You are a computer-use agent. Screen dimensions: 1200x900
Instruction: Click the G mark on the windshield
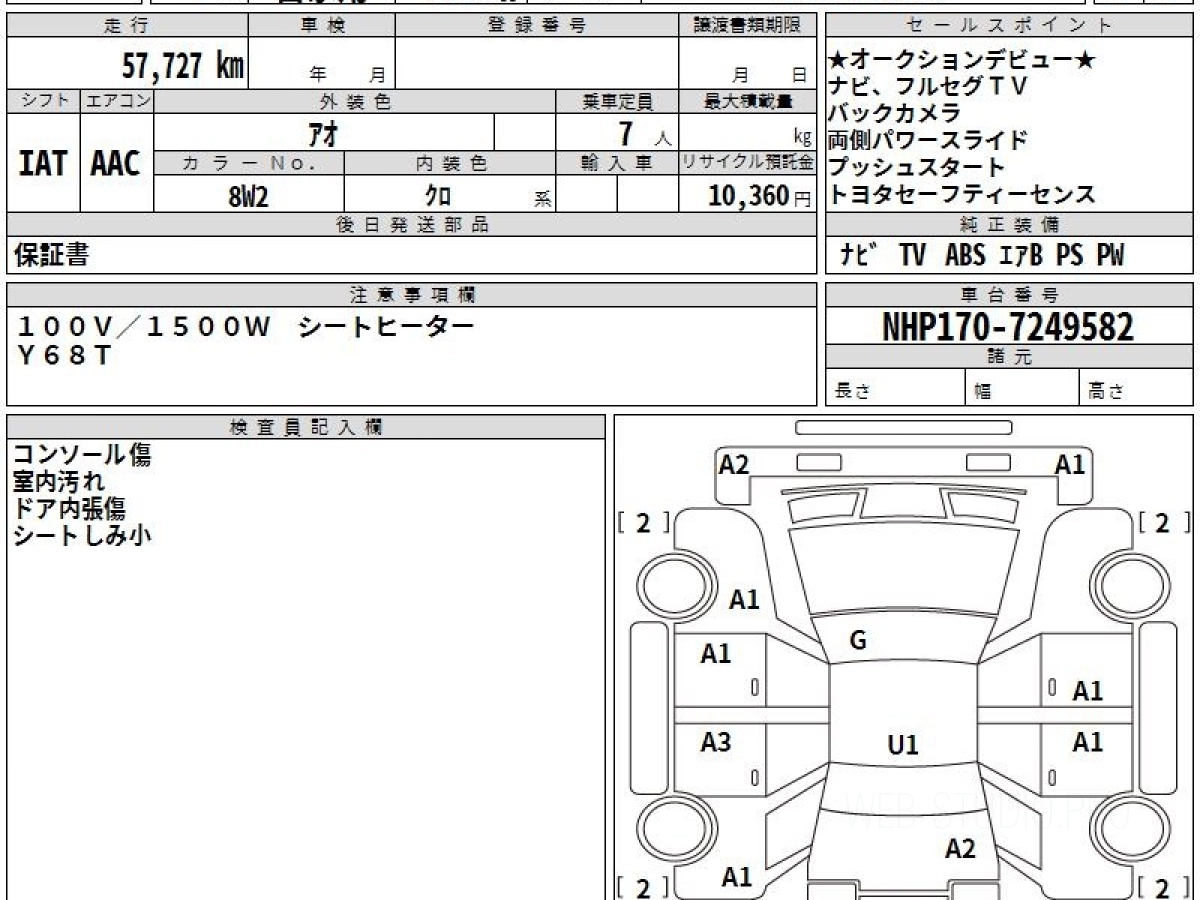pyautogui.click(x=857, y=641)
